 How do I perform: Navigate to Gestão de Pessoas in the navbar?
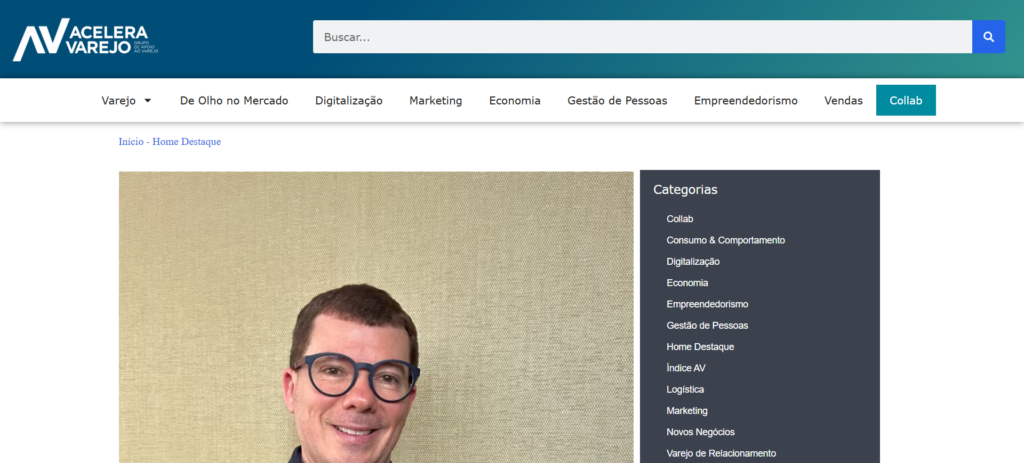(x=617, y=101)
